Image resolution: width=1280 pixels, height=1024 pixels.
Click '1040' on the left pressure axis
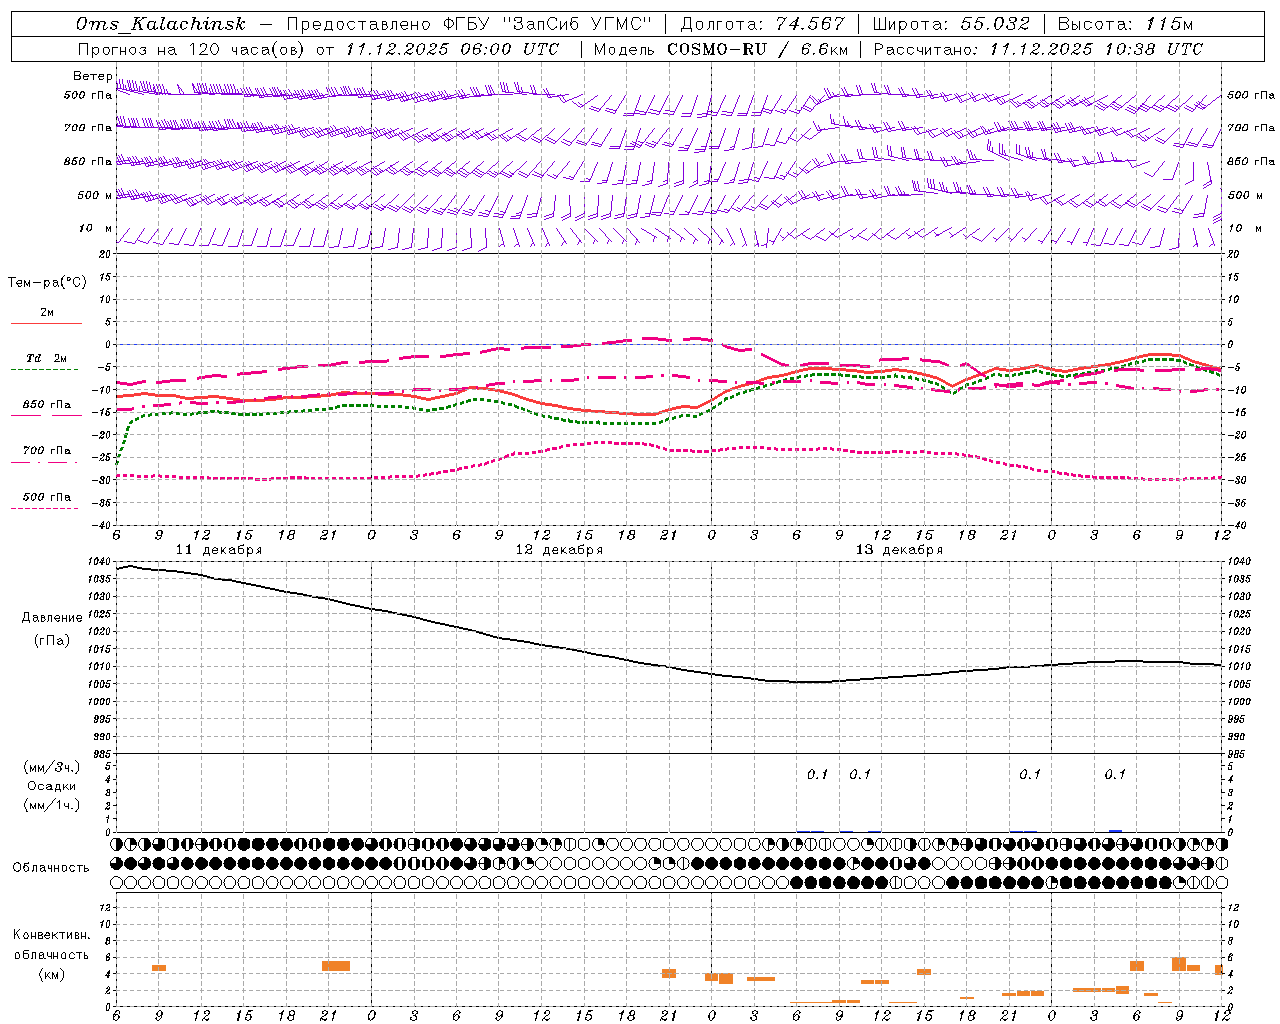[98, 562]
